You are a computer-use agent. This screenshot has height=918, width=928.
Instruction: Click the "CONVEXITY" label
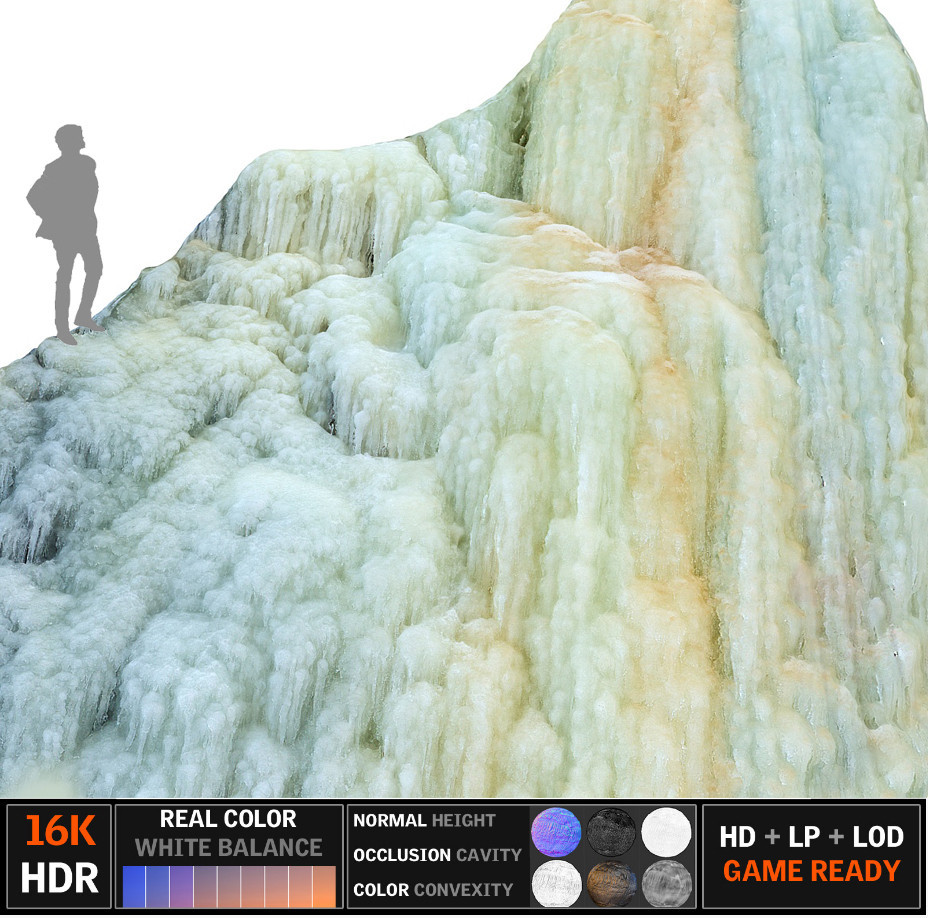(463, 890)
